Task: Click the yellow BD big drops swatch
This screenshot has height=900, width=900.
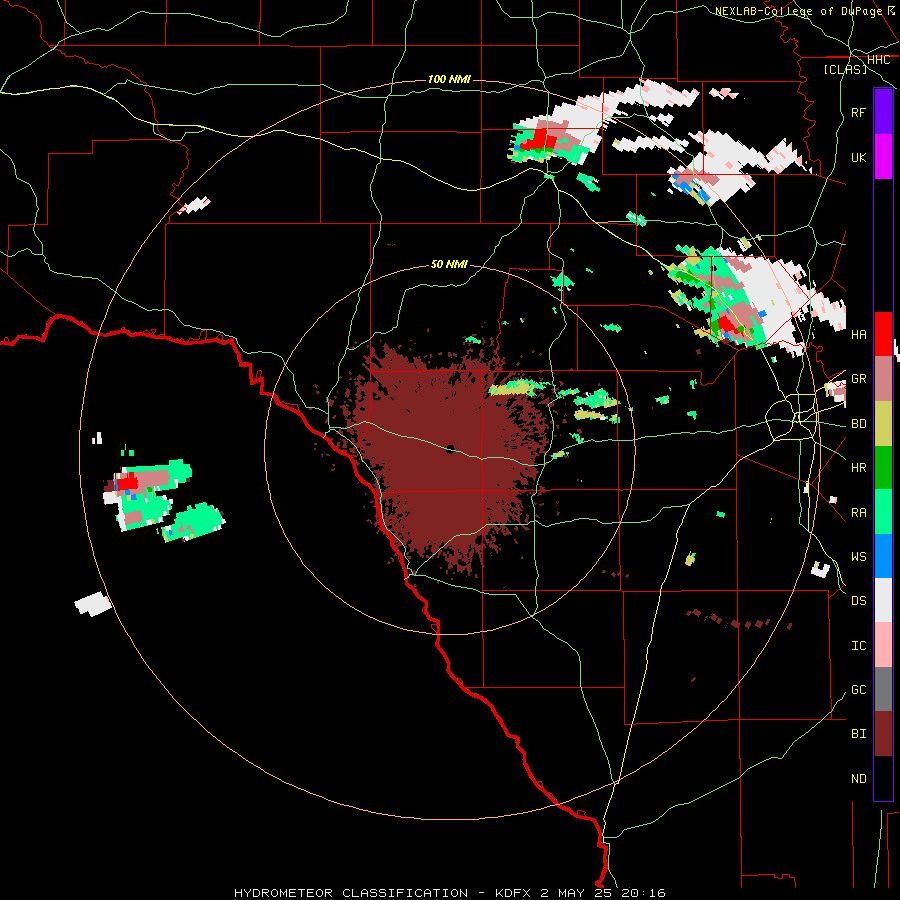Action: [x=883, y=424]
